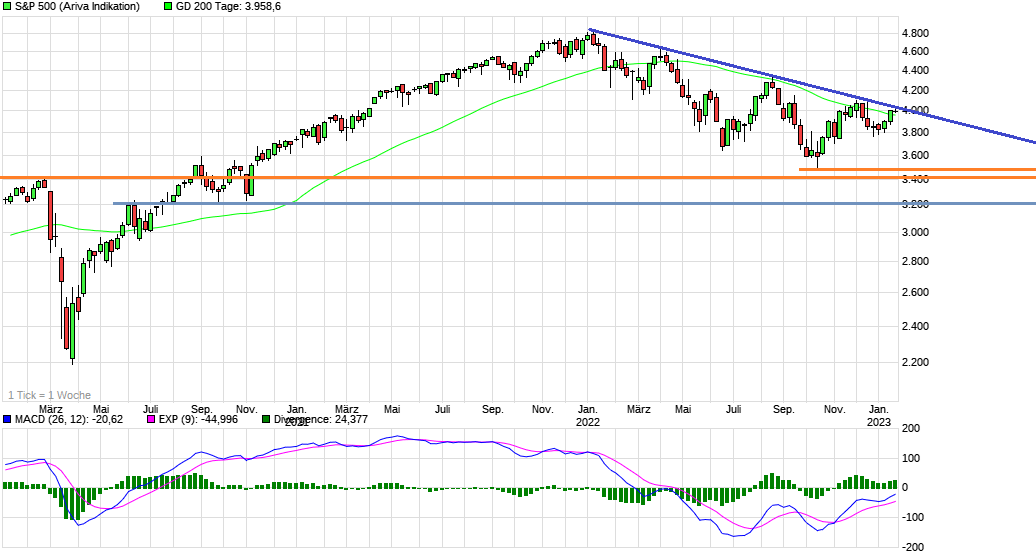Click the 'Jan.' label above 2023
Screen dimensions: 1036x555
[x=879, y=410]
